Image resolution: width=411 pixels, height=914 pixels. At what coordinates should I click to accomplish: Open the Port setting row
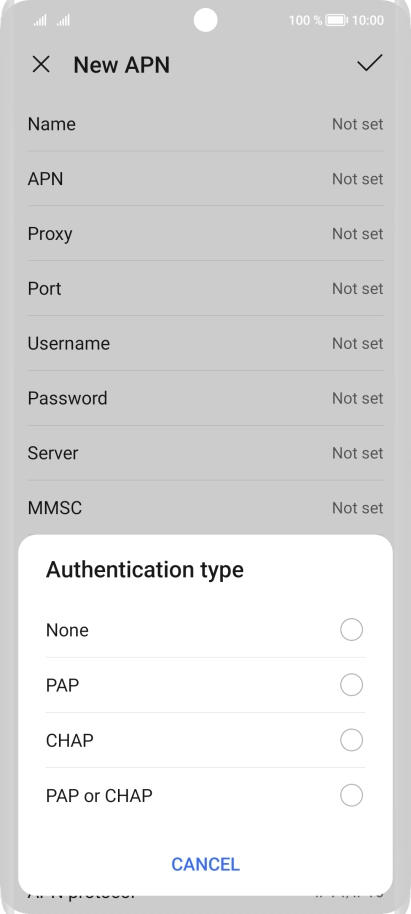[205, 289]
